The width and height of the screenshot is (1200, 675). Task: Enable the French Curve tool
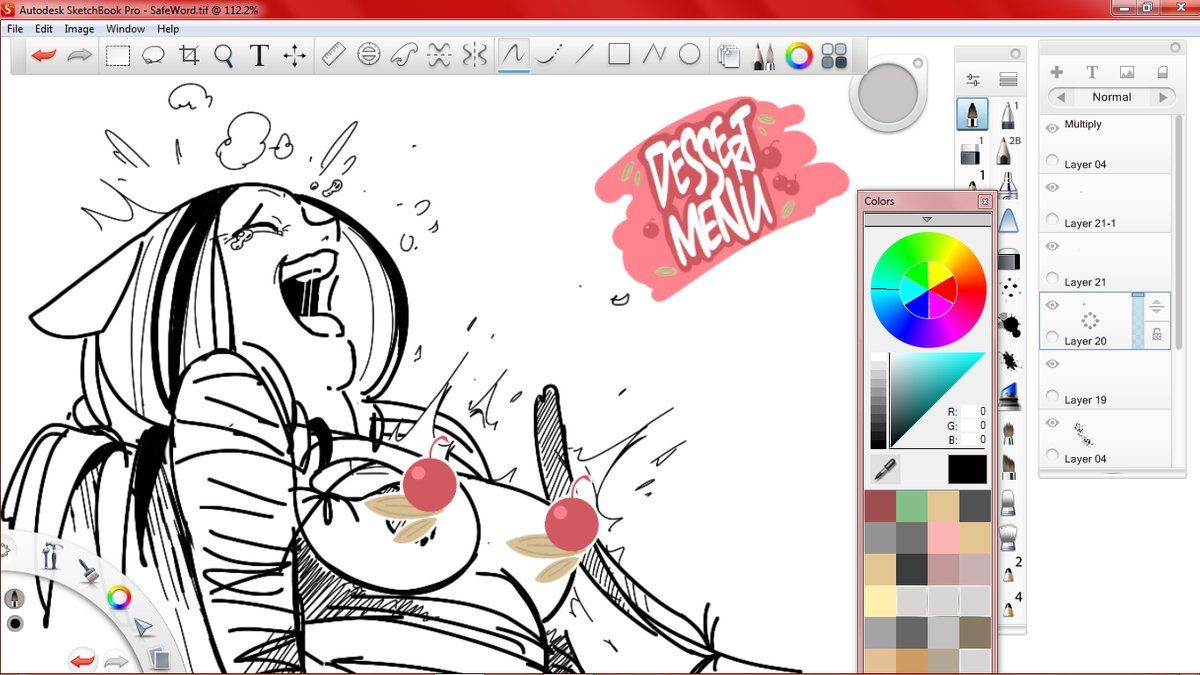(x=403, y=55)
